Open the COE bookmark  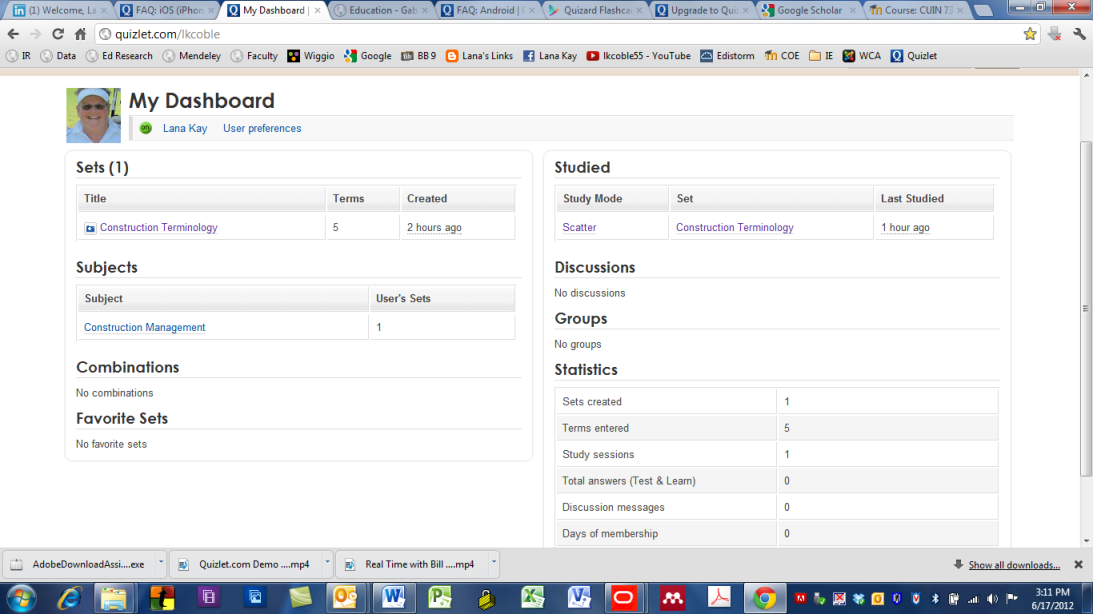click(x=782, y=56)
